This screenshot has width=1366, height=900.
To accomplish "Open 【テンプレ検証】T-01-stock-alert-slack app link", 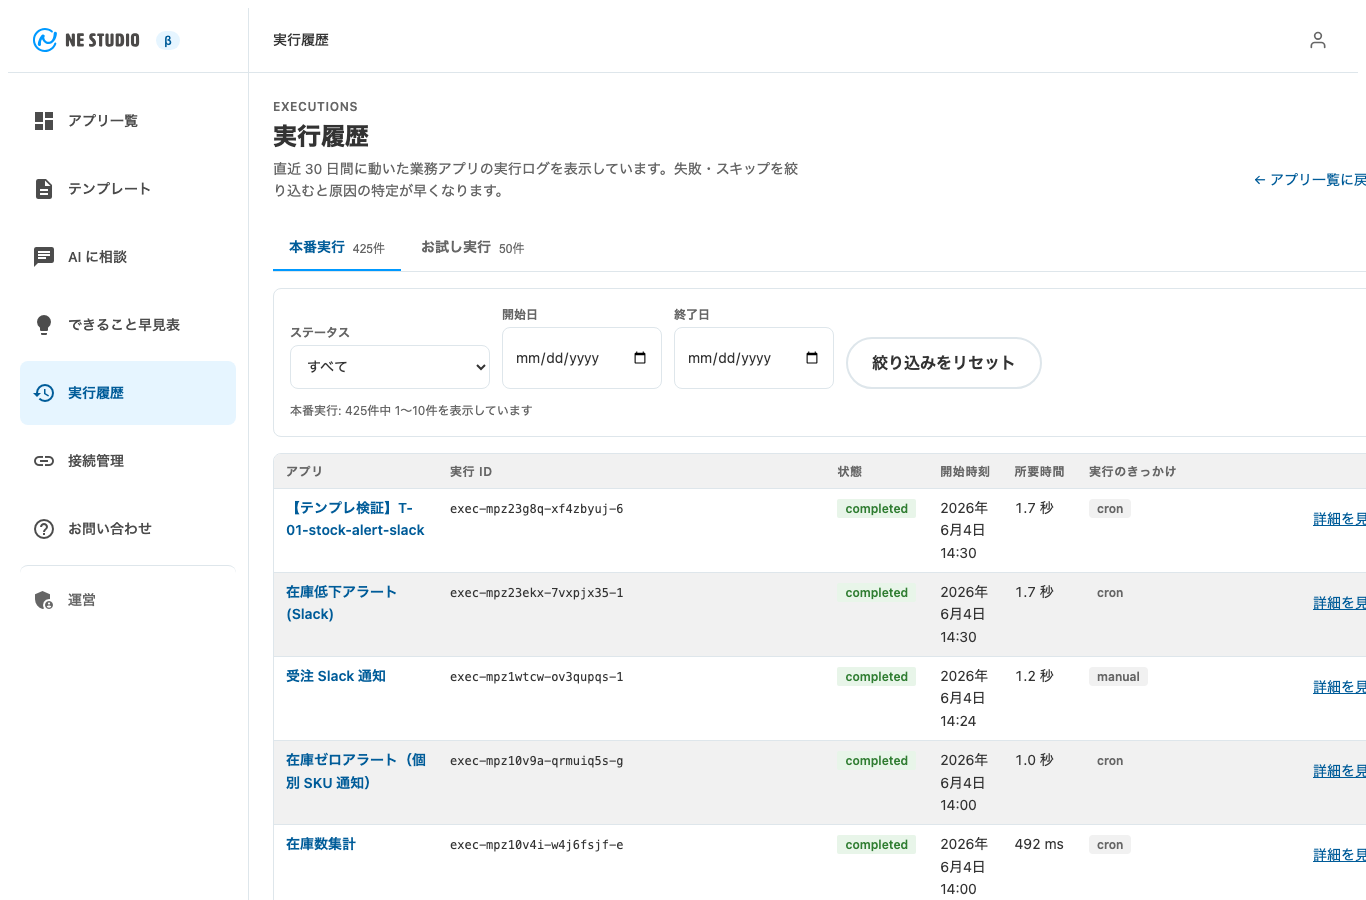I will [x=355, y=519].
